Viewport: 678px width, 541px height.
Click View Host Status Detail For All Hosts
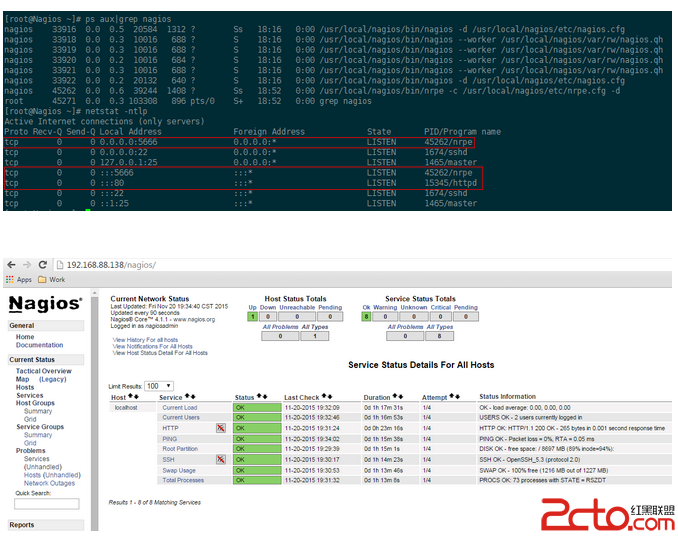coord(160,353)
